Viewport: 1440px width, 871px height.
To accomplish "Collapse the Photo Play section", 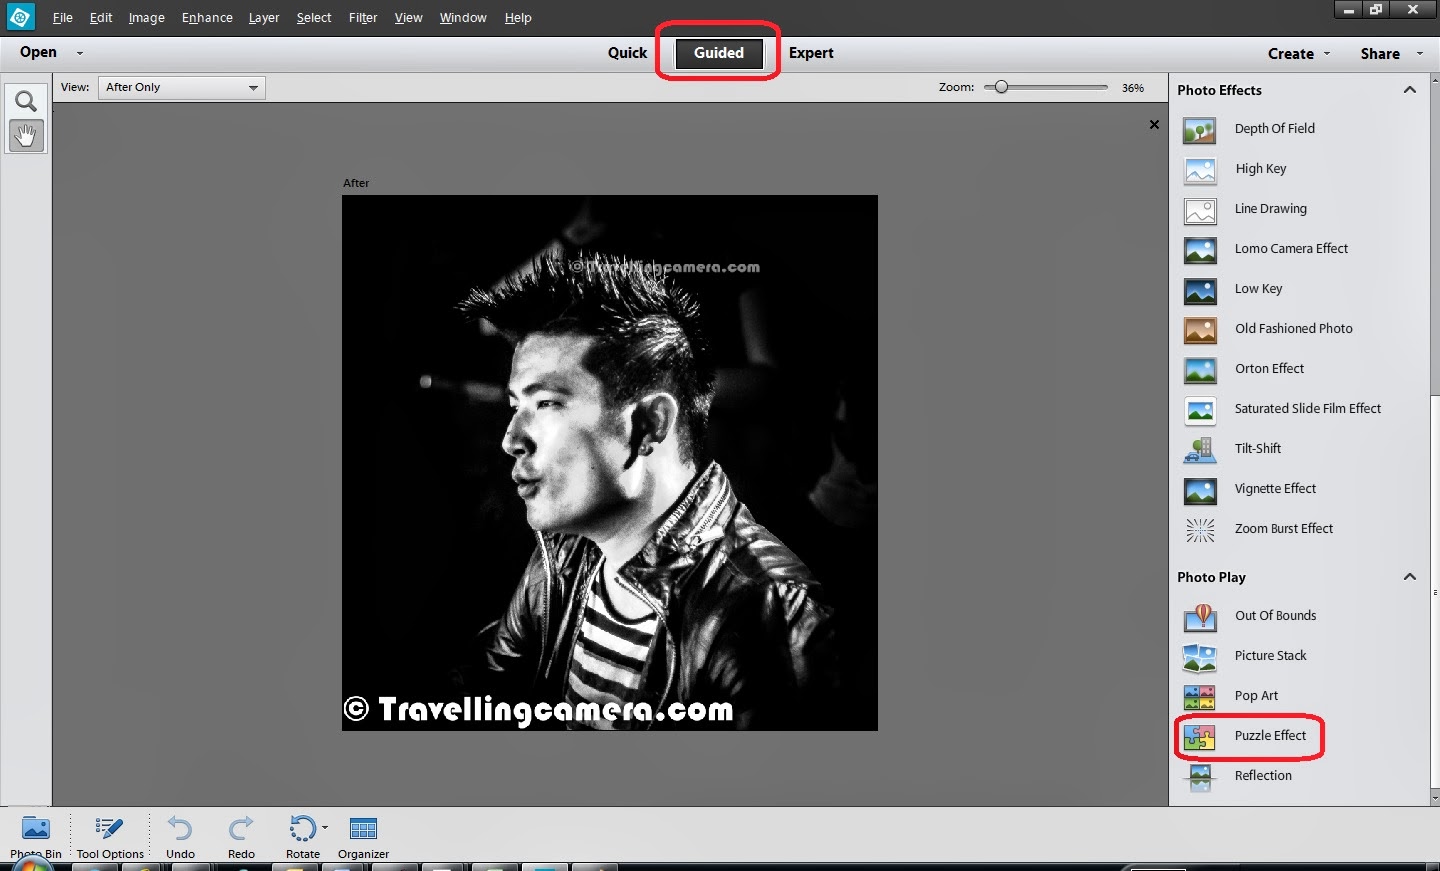I will point(1410,577).
